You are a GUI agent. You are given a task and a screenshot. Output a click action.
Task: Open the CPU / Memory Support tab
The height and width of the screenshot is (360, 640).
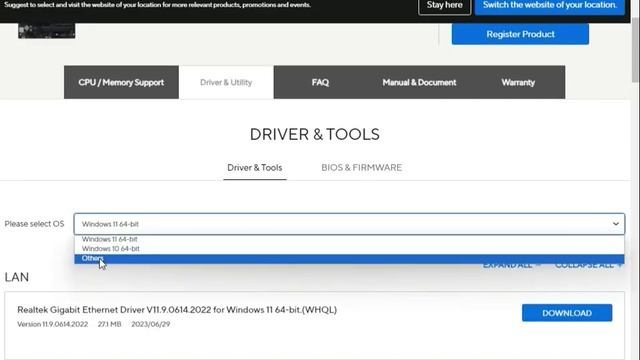pos(121,82)
